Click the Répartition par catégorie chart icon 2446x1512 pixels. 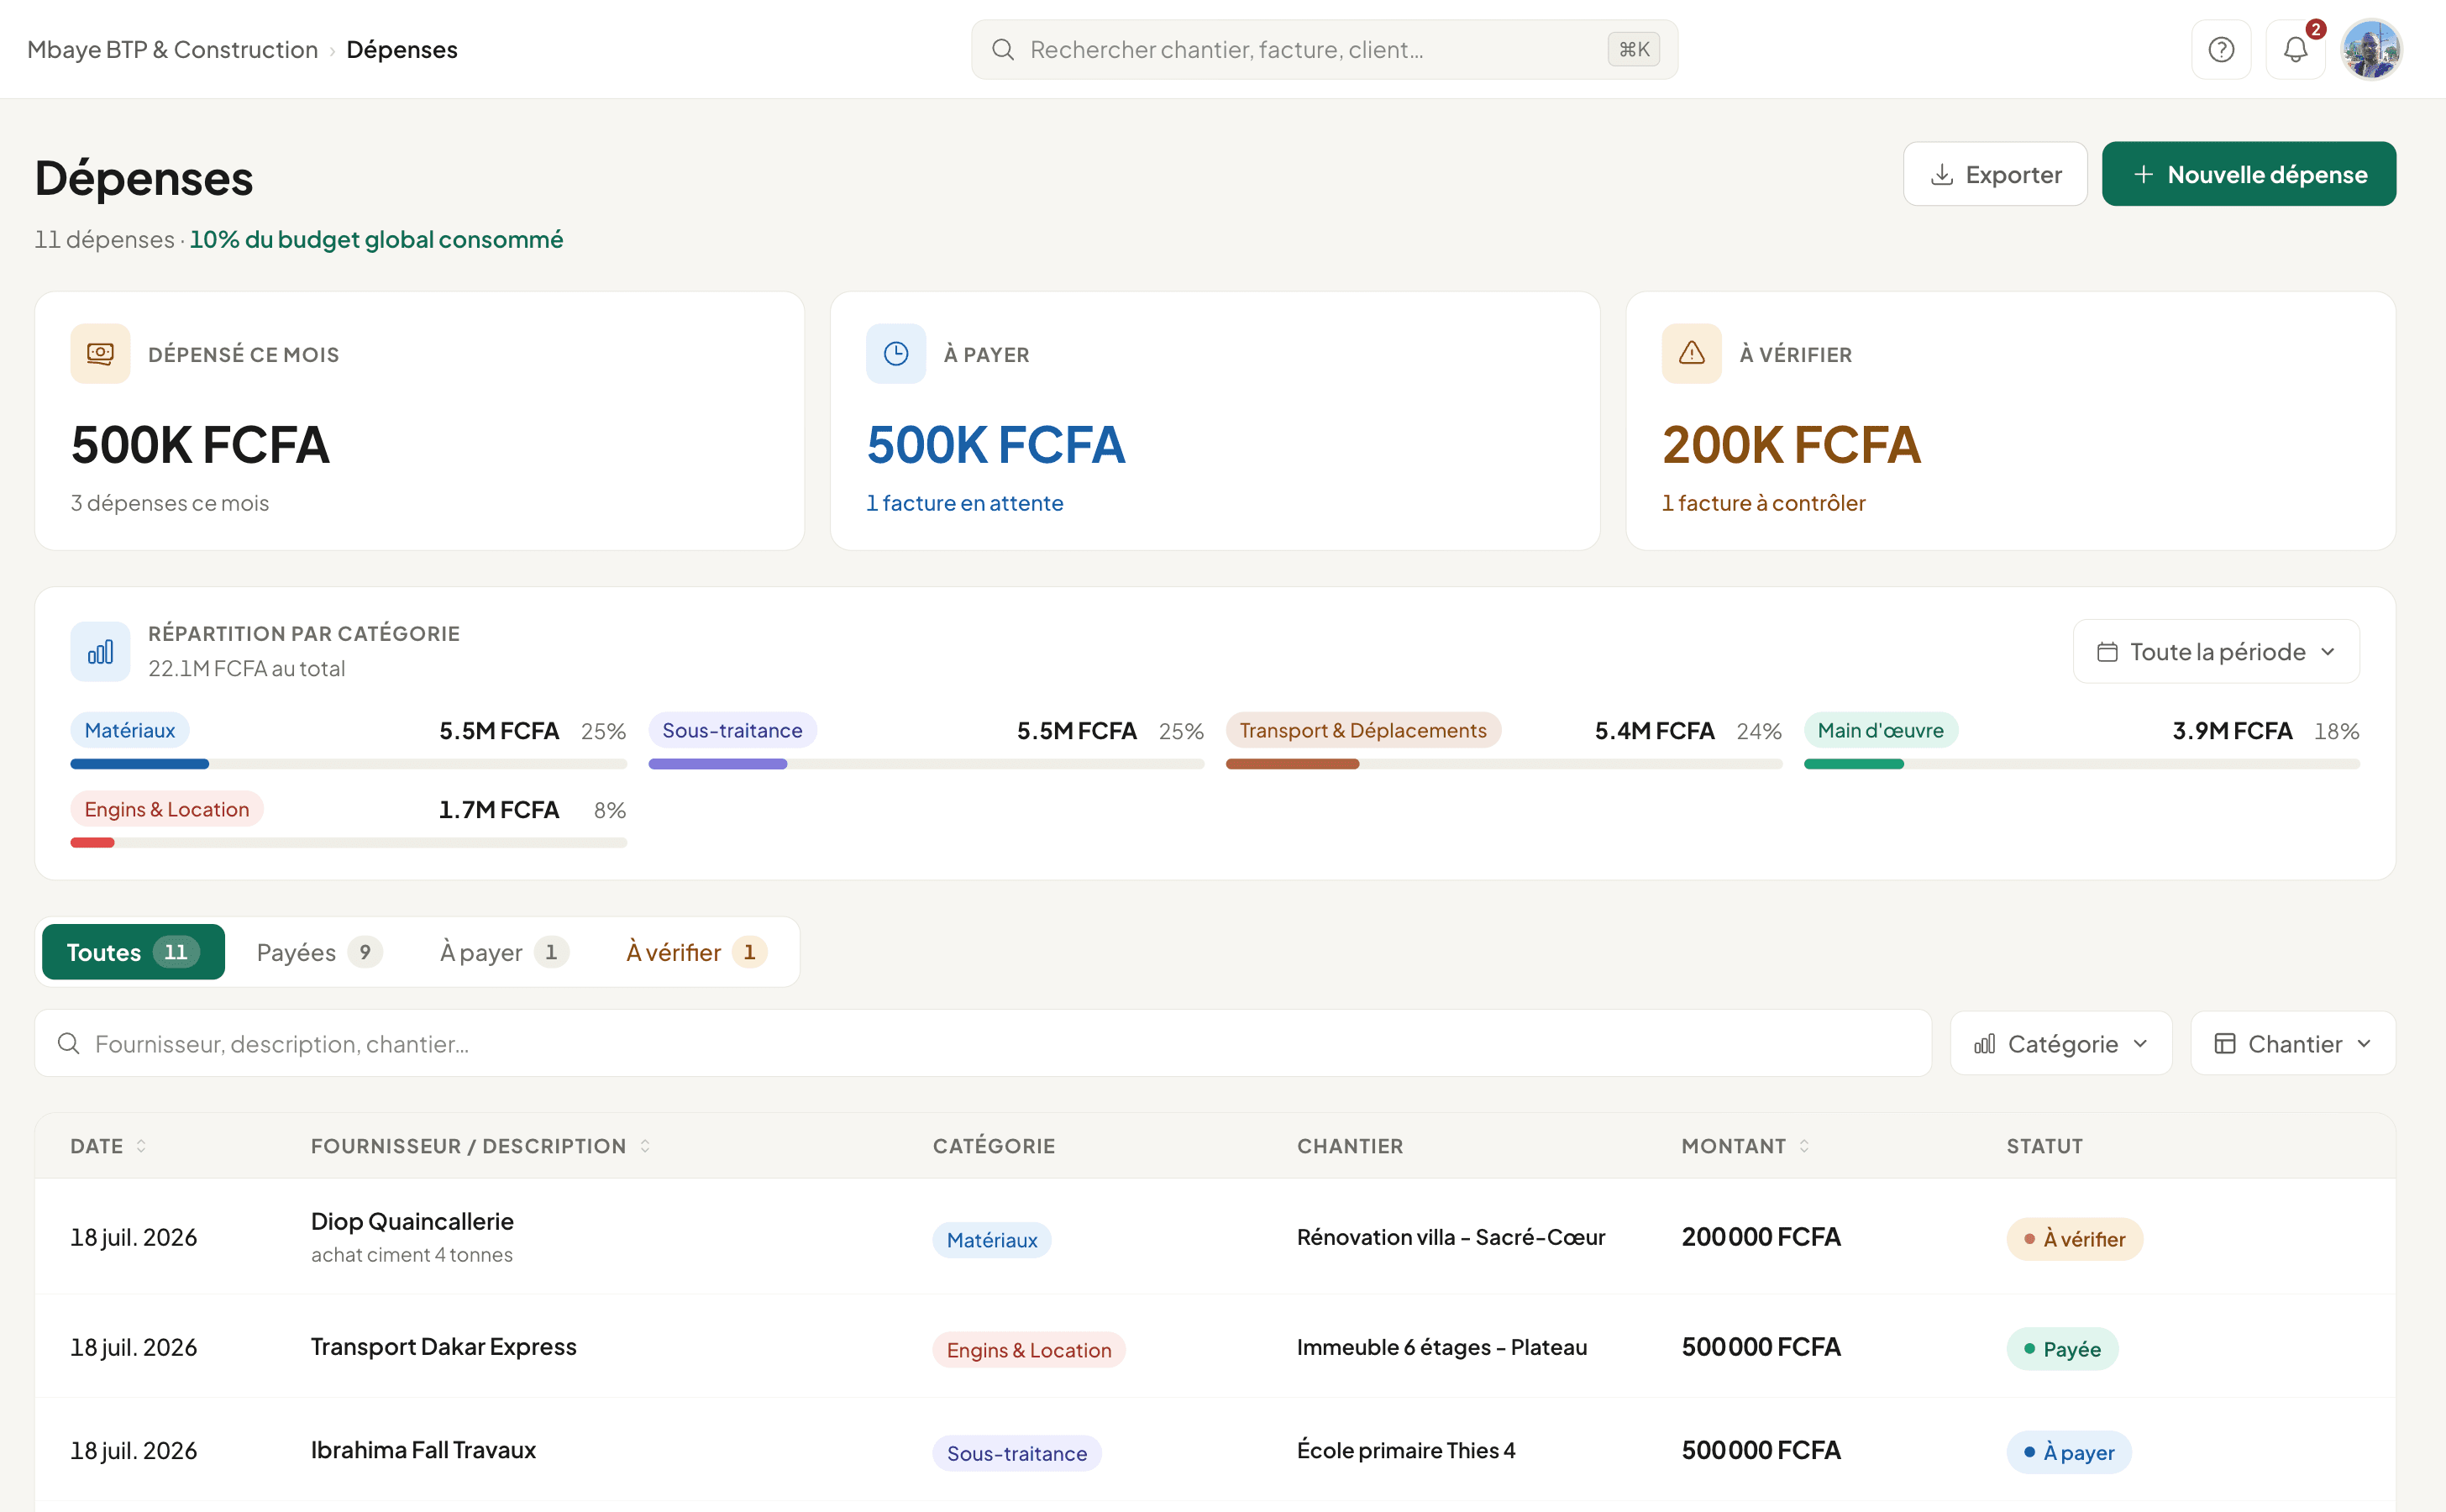coord(100,652)
